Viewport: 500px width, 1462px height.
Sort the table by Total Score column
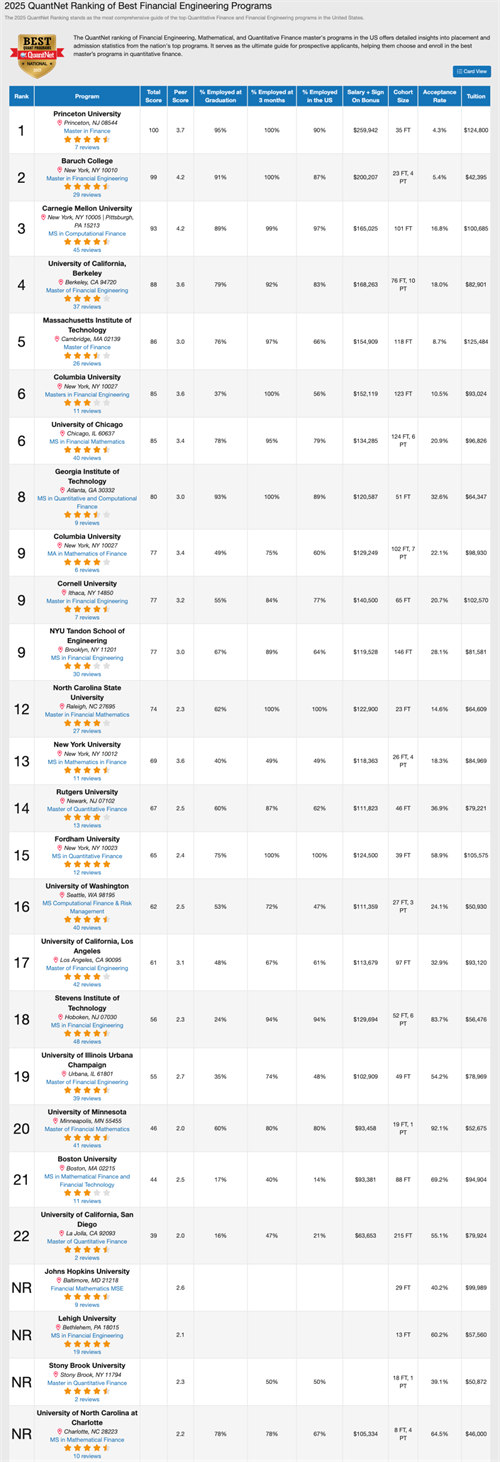tap(154, 96)
